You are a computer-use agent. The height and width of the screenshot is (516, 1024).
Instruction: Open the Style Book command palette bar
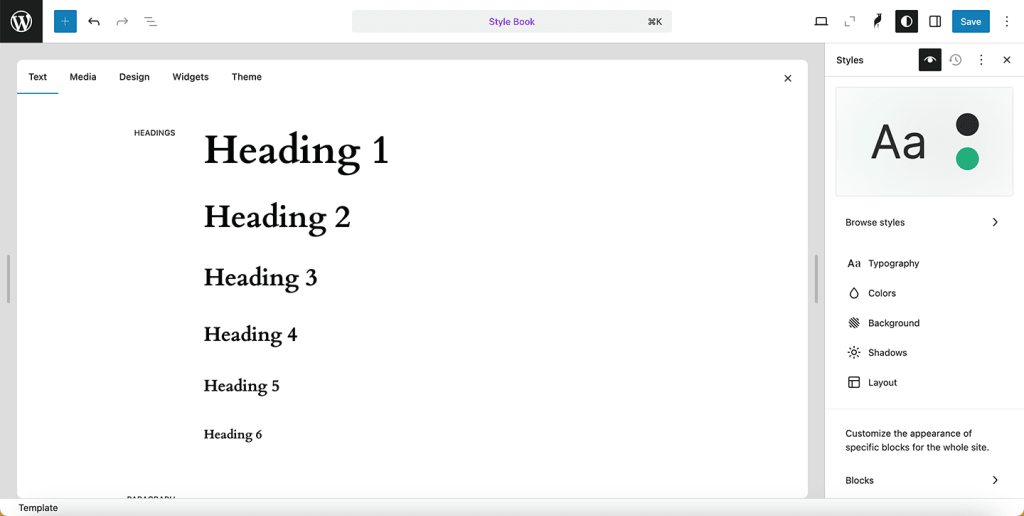(511, 21)
